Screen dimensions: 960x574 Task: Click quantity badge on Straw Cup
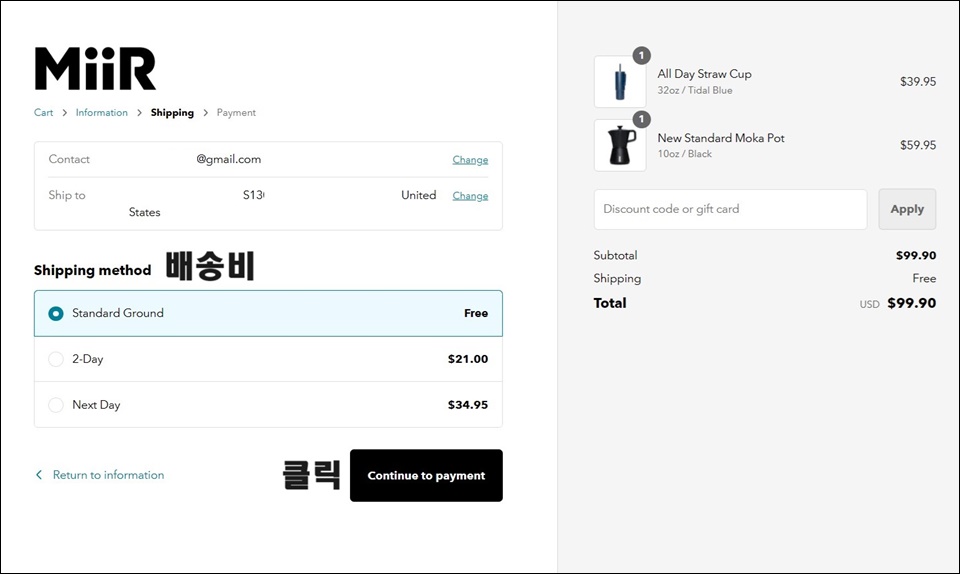click(x=641, y=56)
